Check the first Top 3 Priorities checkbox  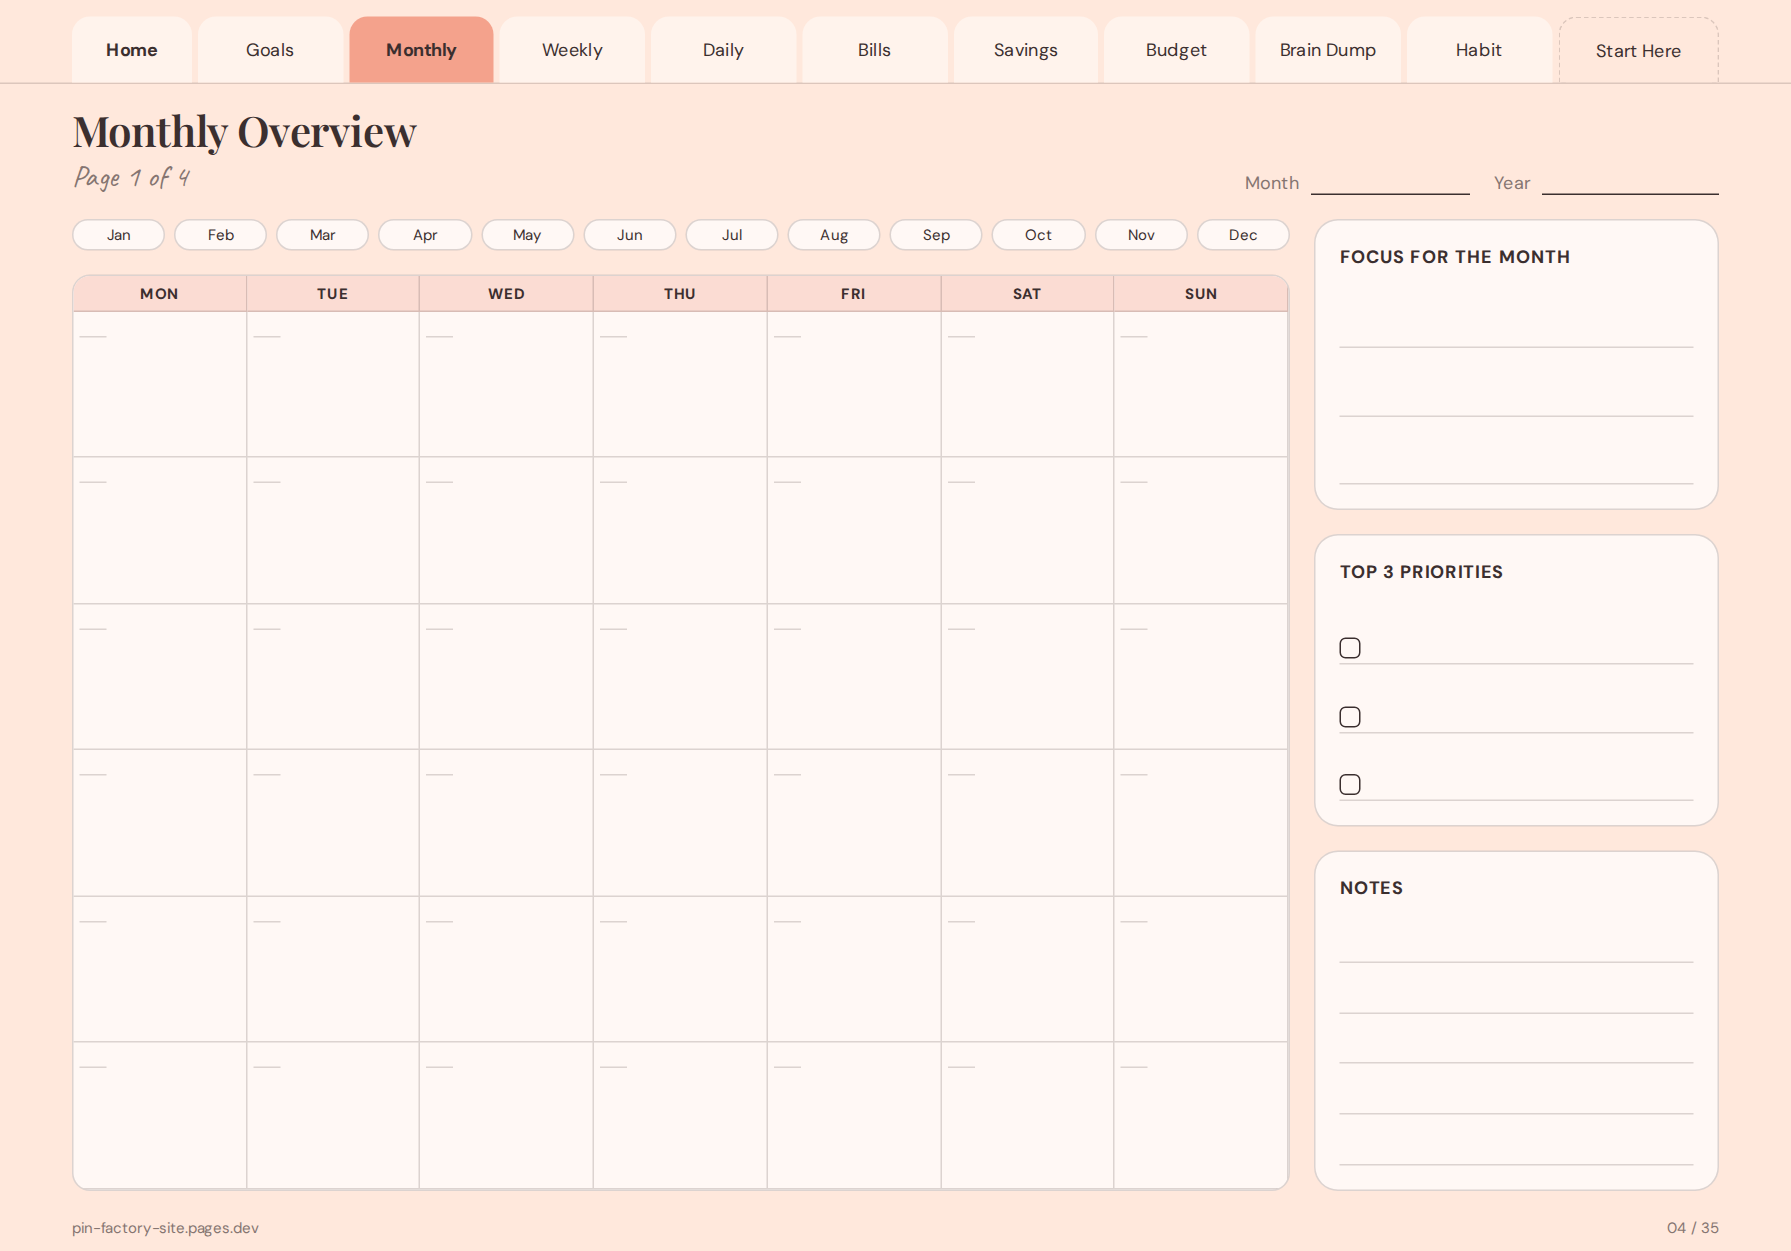(1350, 648)
